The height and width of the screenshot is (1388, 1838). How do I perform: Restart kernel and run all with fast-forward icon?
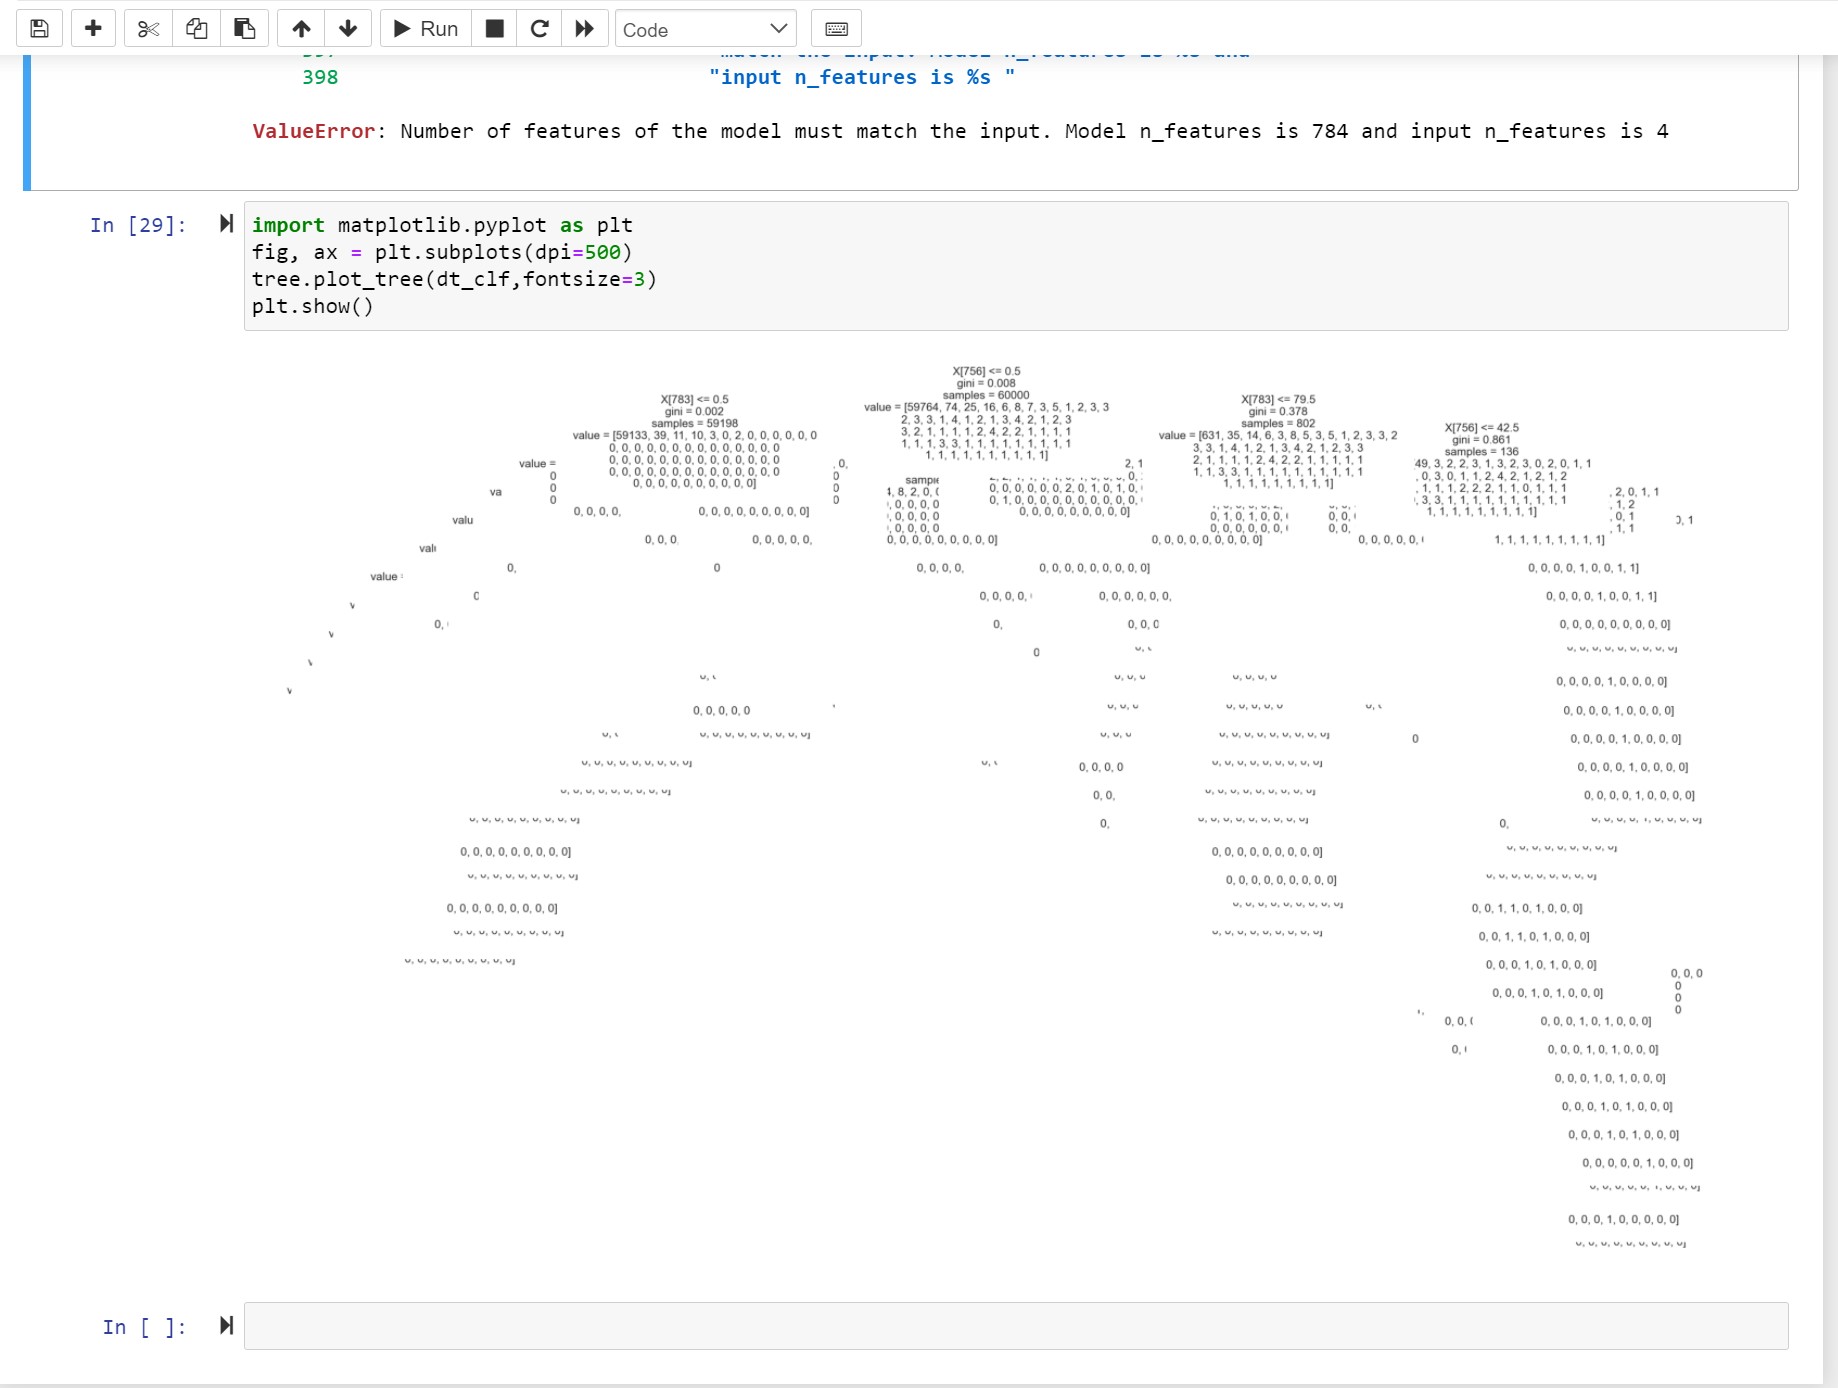(584, 28)
